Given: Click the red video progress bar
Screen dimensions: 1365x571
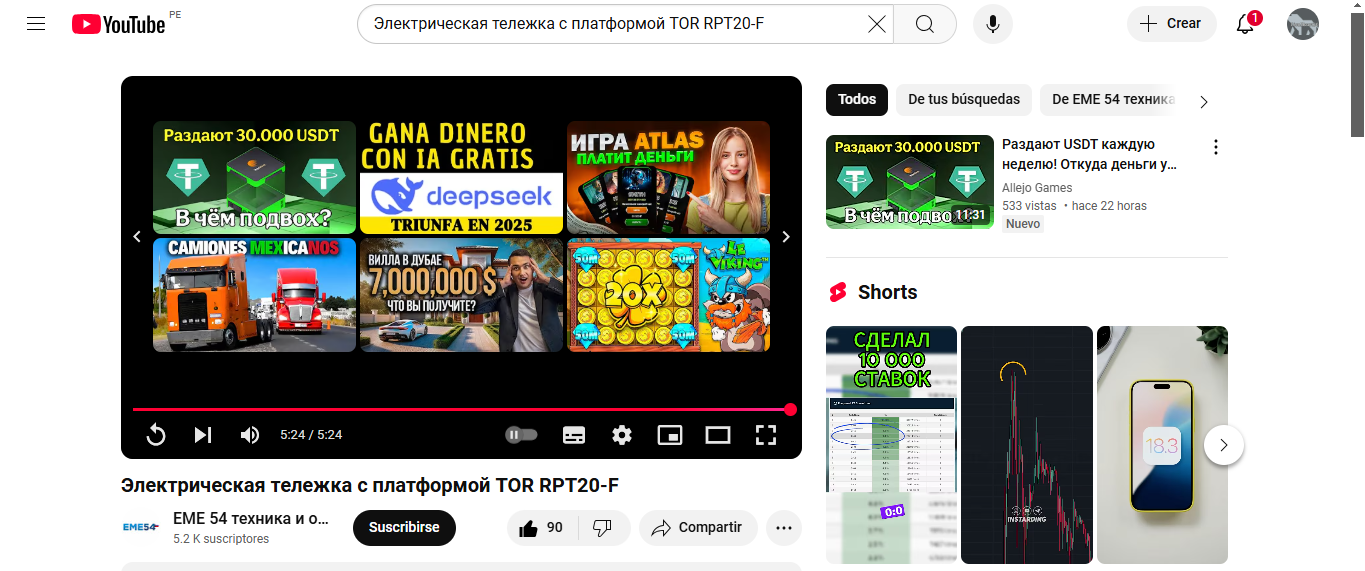Looking at the screenshot, I should tap(461, 409).
